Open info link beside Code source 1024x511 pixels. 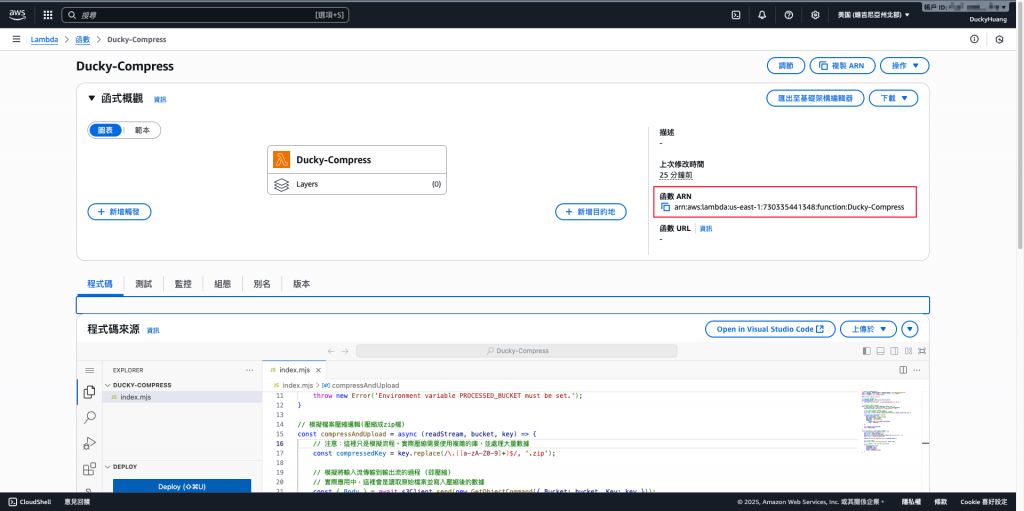(x=153, y=331)
